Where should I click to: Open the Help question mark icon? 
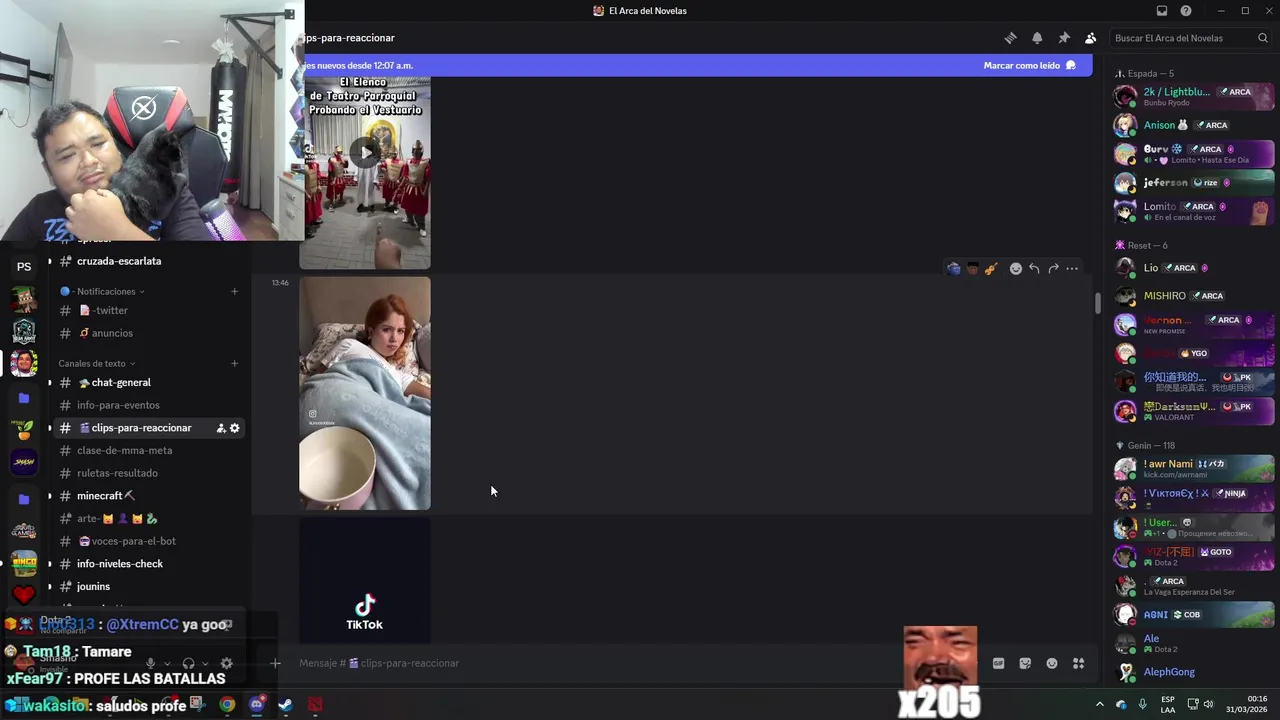[x=1186, y=11]
